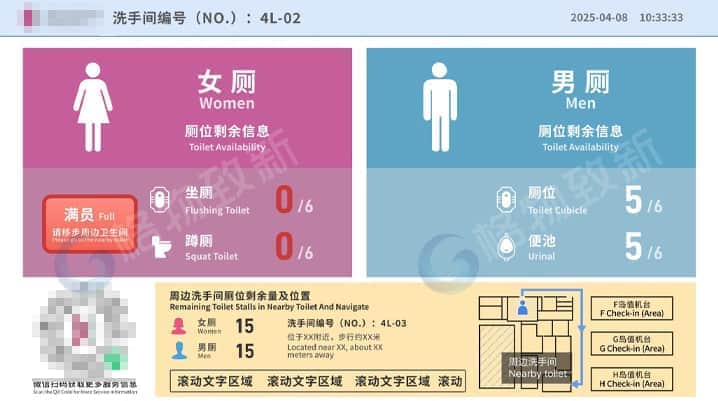Viewport: 718px width, 401px height.
Task: Open the 男厕 Men panel heading
Action: 573,87
